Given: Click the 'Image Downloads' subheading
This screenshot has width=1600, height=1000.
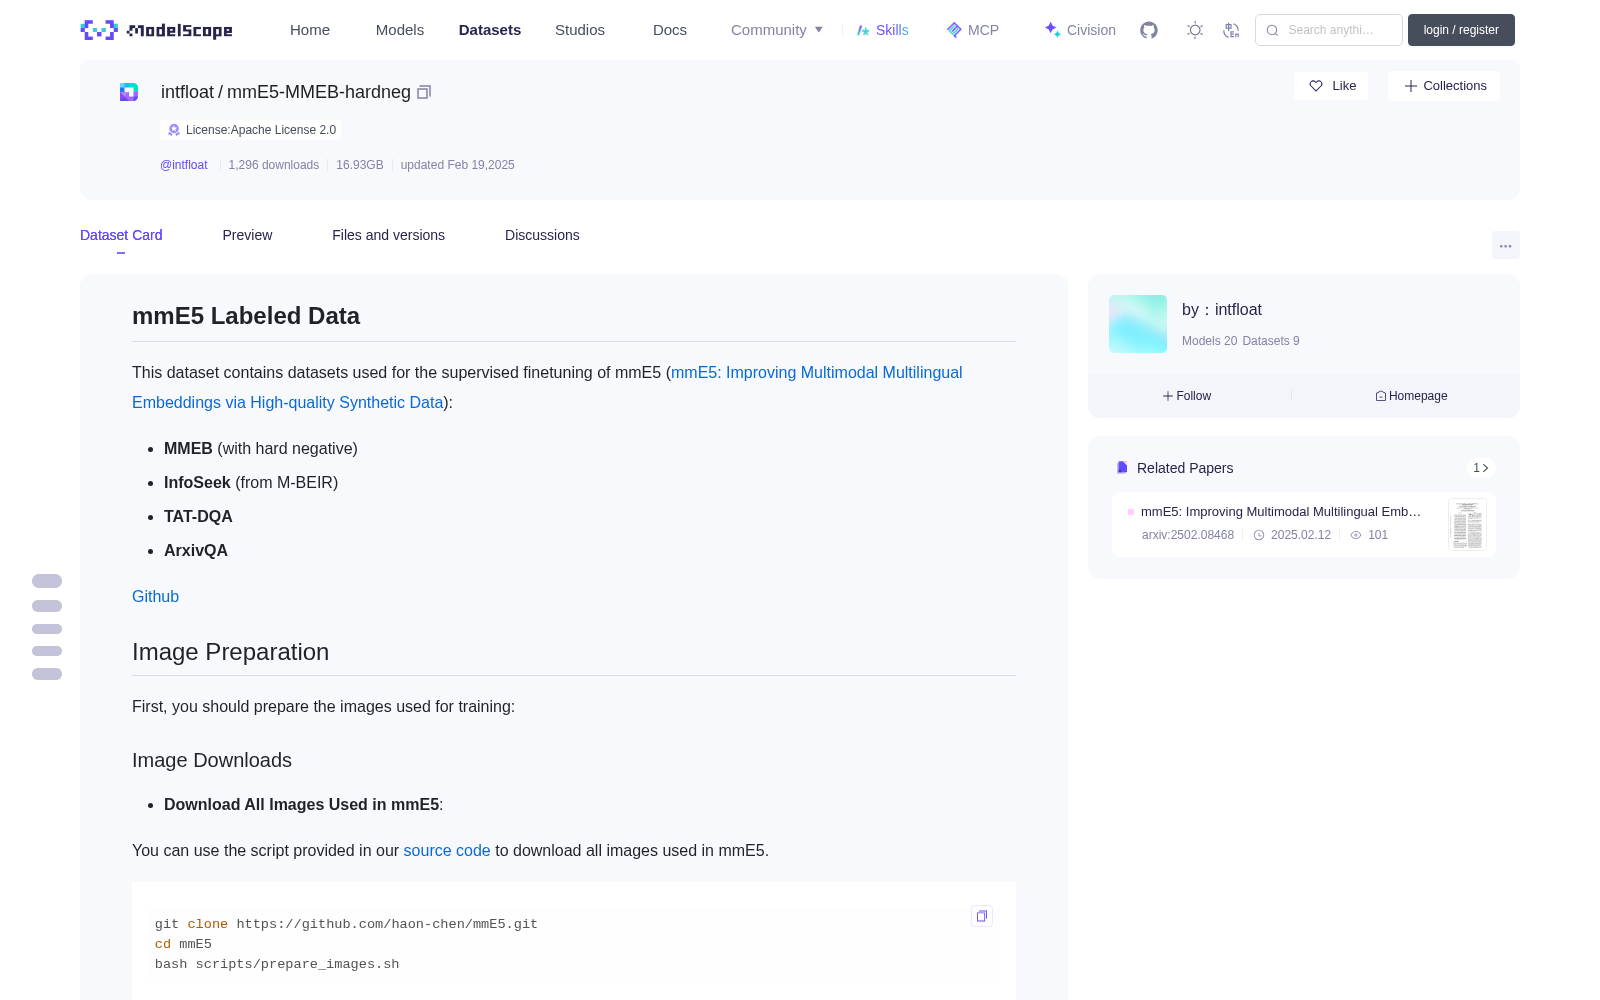Looking at the screenshot, I should coord(212,760).
